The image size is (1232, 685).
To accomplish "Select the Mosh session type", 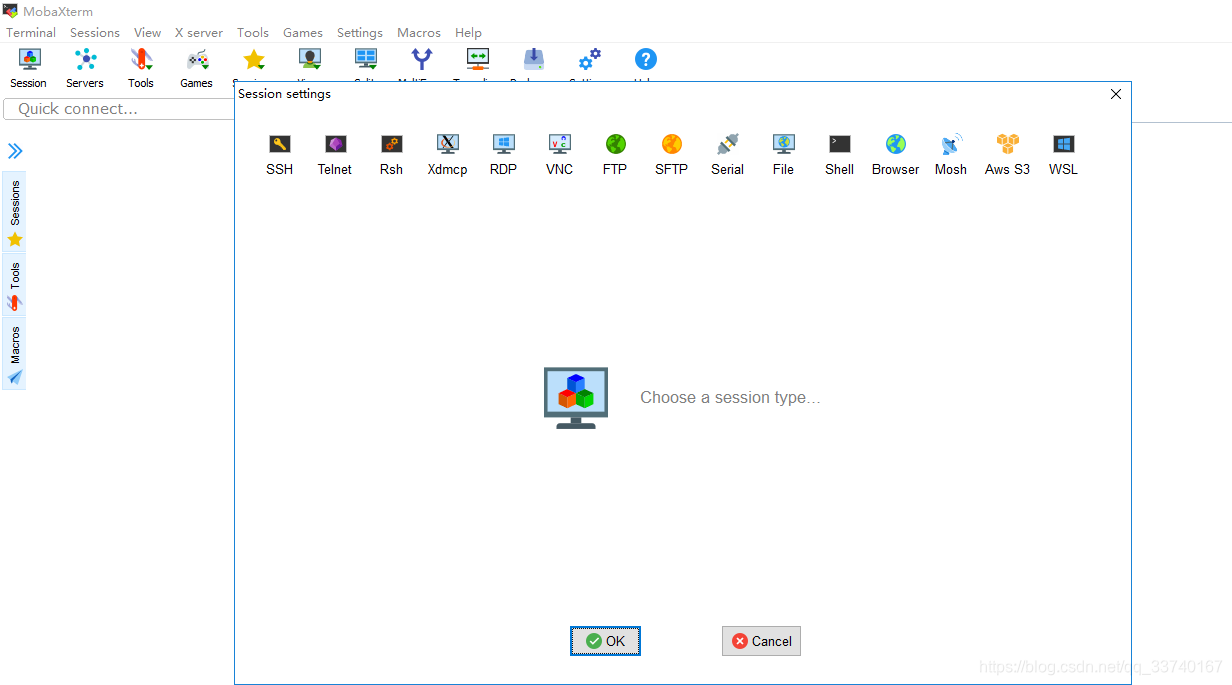I will [x=951, y=155].
